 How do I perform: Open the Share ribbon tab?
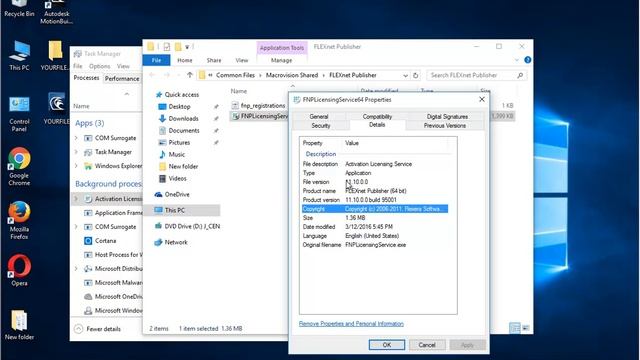coord(213,60)
